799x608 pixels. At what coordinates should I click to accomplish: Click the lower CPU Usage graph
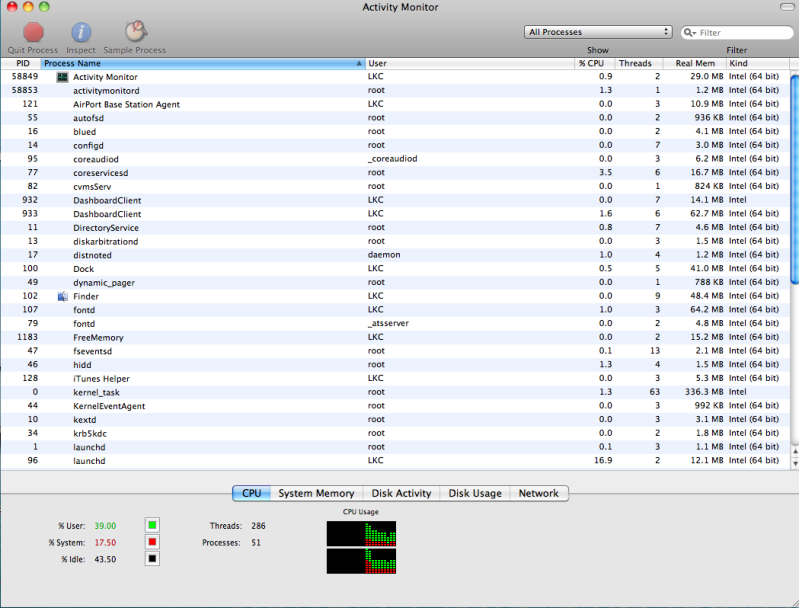(x=361, y=561)
